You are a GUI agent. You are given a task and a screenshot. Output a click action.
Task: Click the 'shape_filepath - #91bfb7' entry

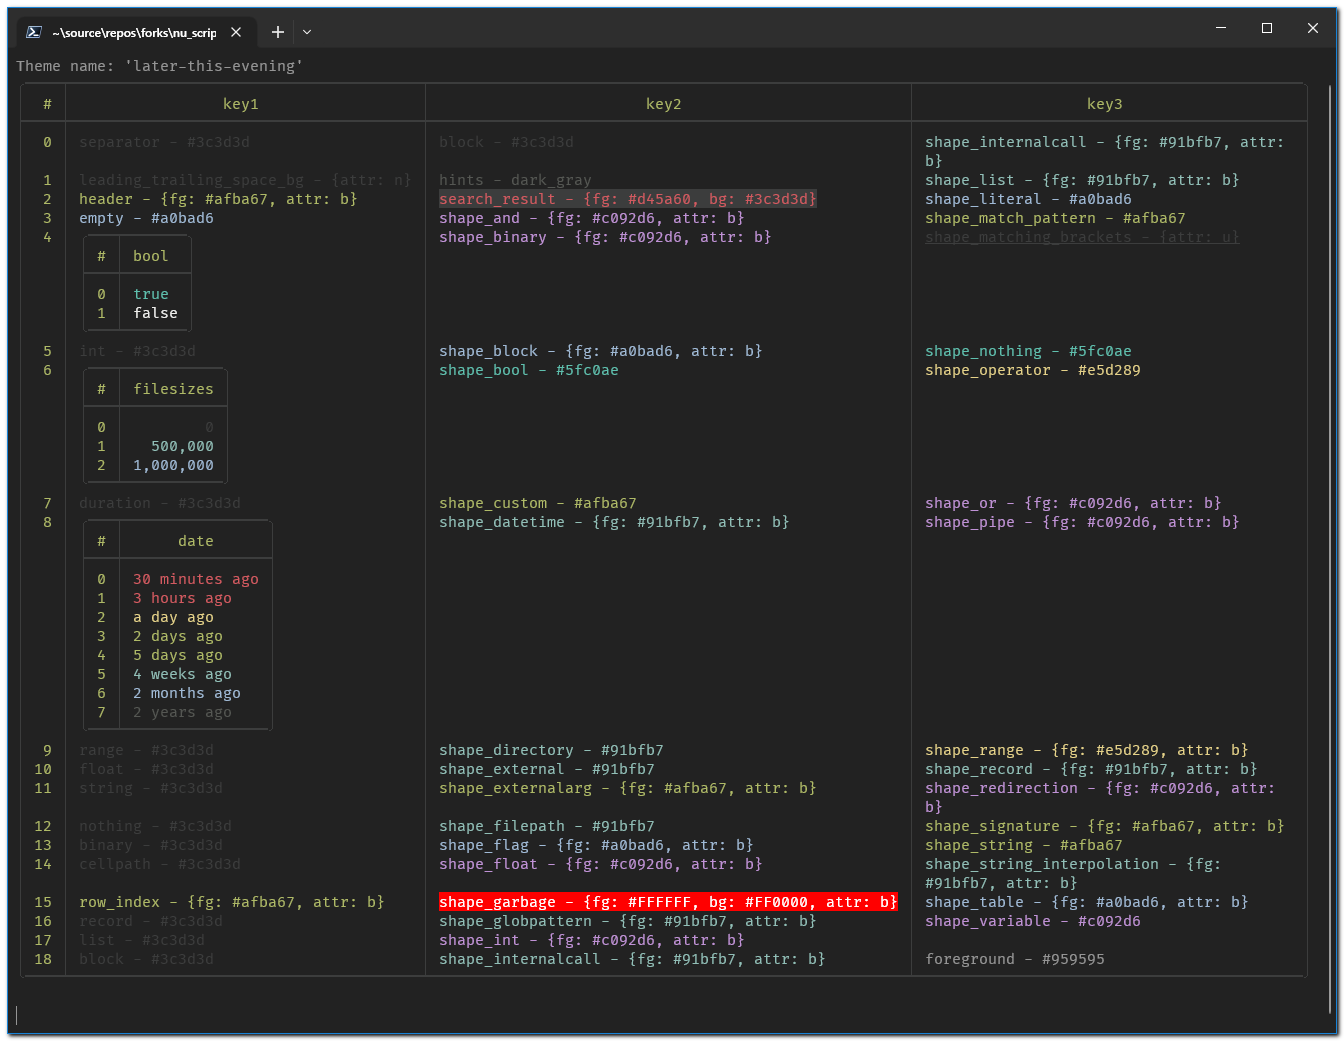click(x=547, y=826)
